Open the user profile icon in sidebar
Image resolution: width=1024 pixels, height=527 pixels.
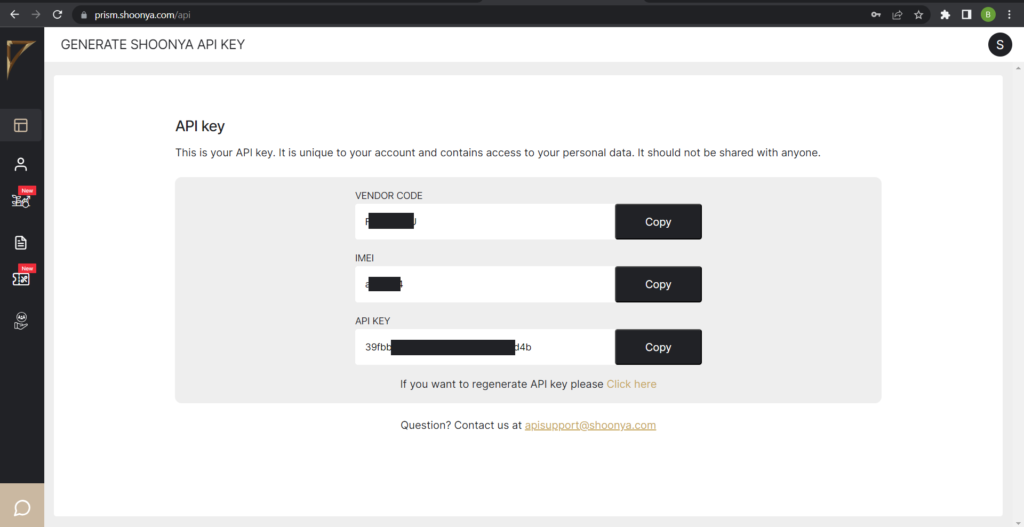point(21,164)
